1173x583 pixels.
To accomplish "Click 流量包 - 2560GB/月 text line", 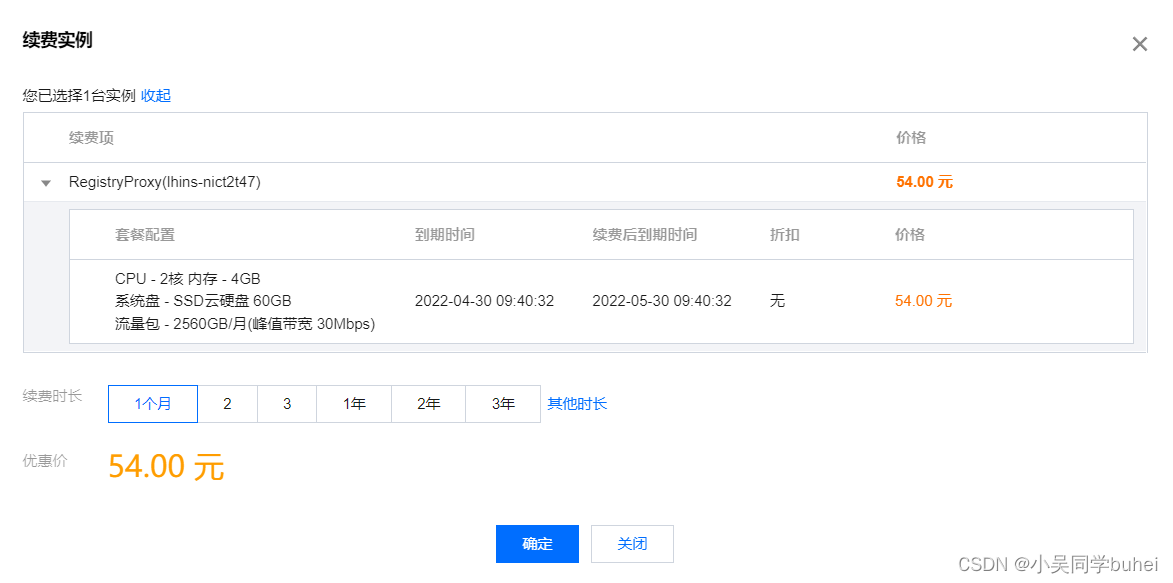I will tap(245, 324).
